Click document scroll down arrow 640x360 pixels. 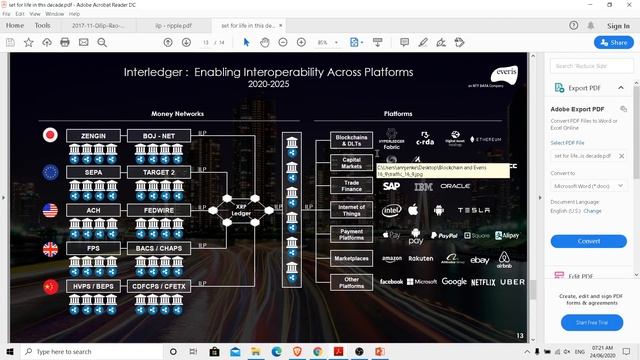coord(533,339)
